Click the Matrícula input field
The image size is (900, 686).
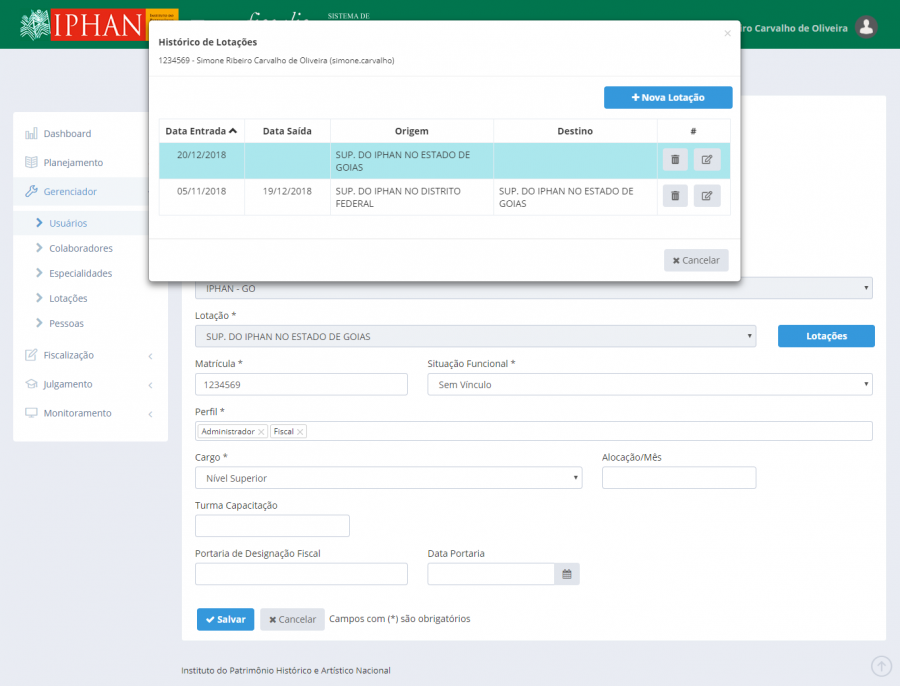pos(301,384)
